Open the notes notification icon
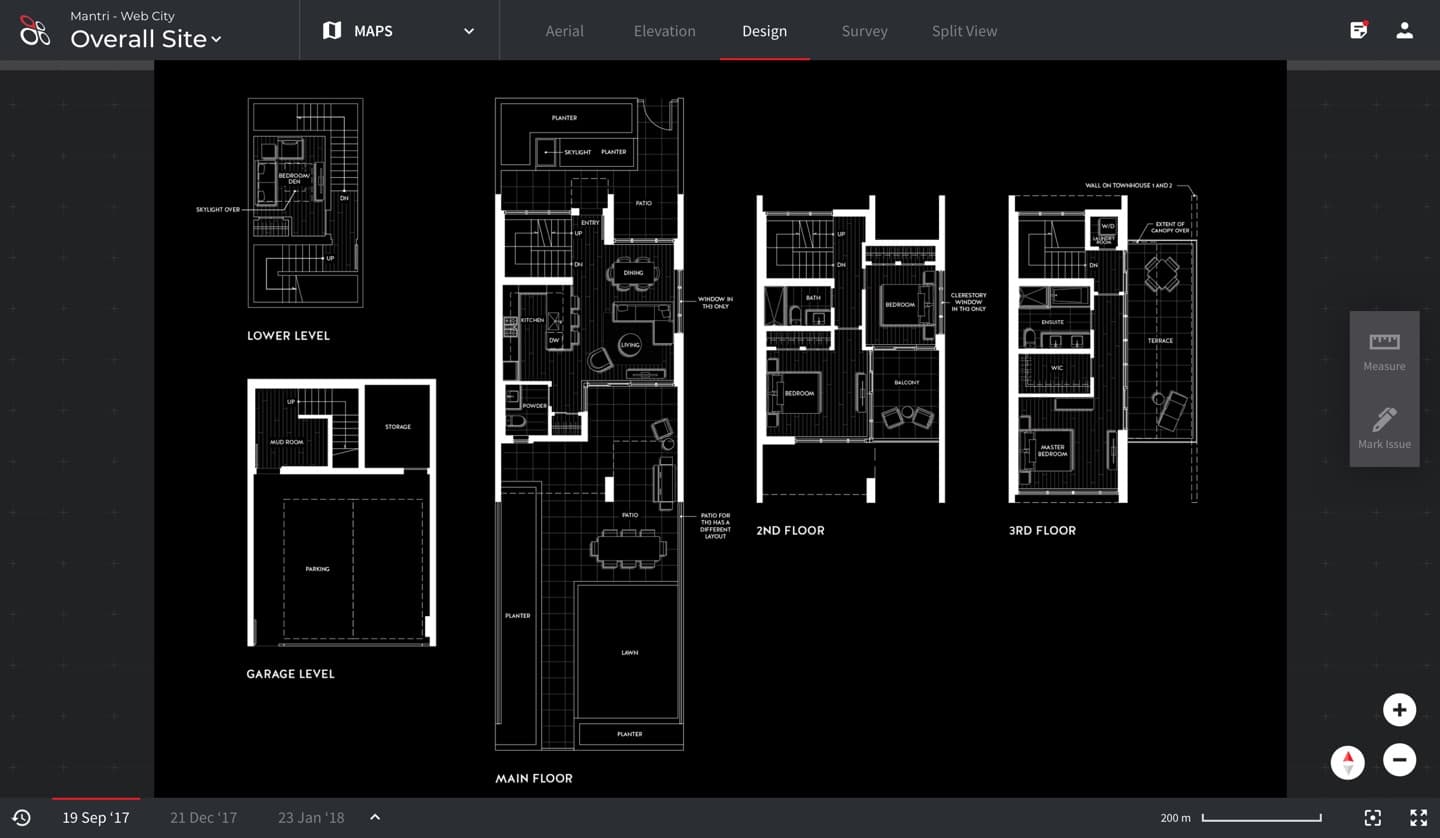1440x838 pixels. pos(1359,30)
